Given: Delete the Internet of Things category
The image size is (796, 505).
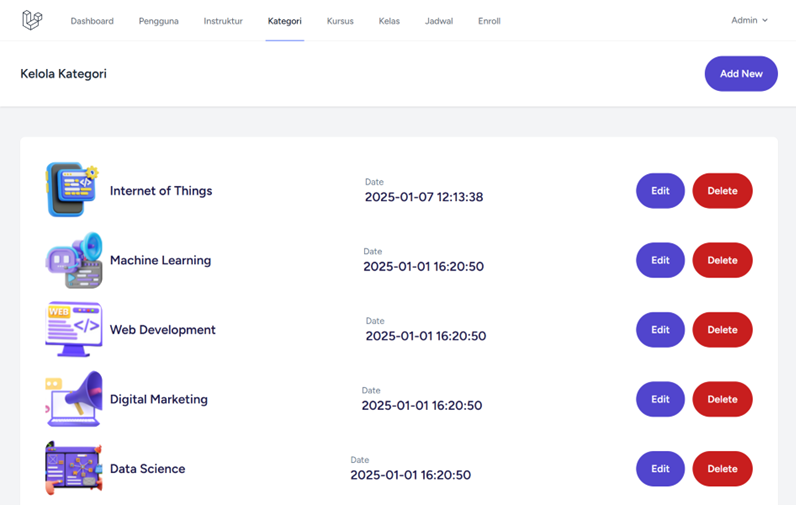Looking at the screenshot, I should click(x=722, y=191).
